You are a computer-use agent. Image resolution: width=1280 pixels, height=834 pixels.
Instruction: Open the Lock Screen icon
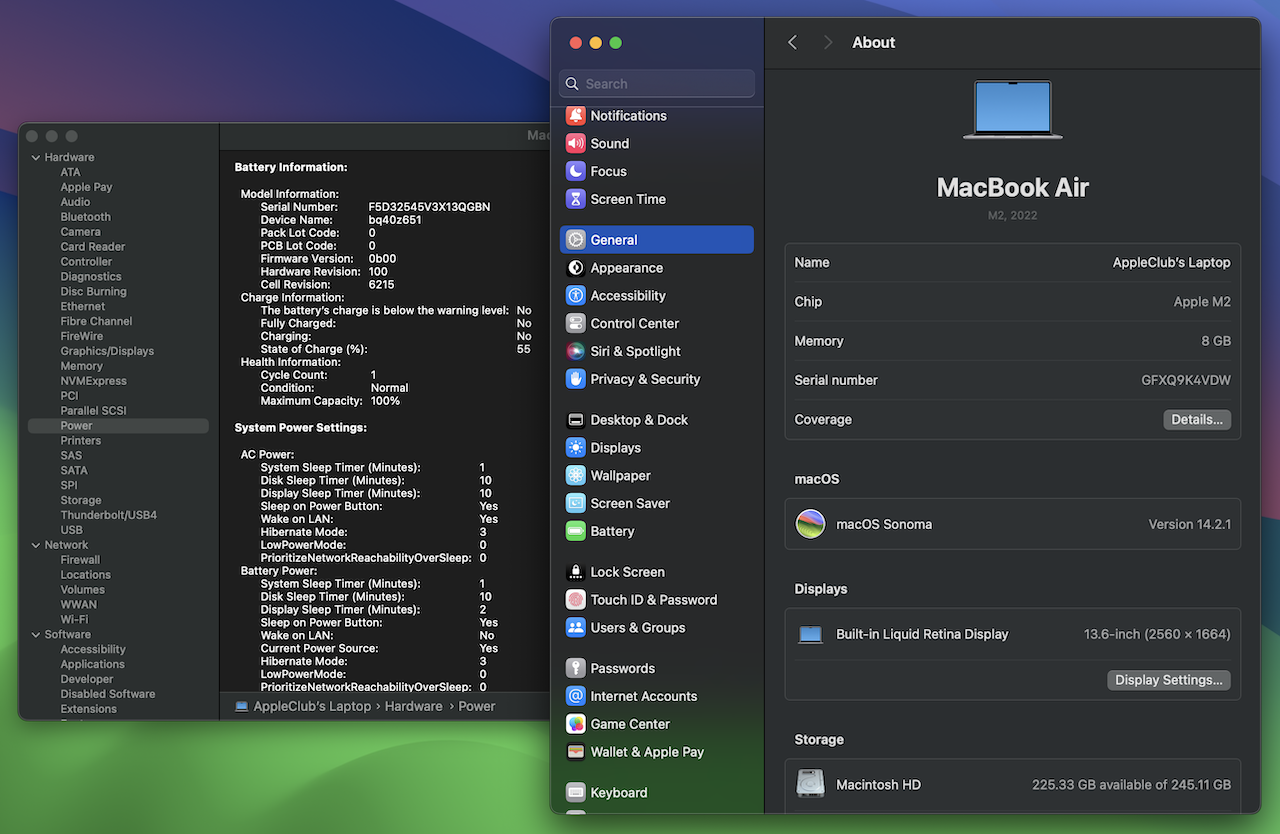coord(575,572)
